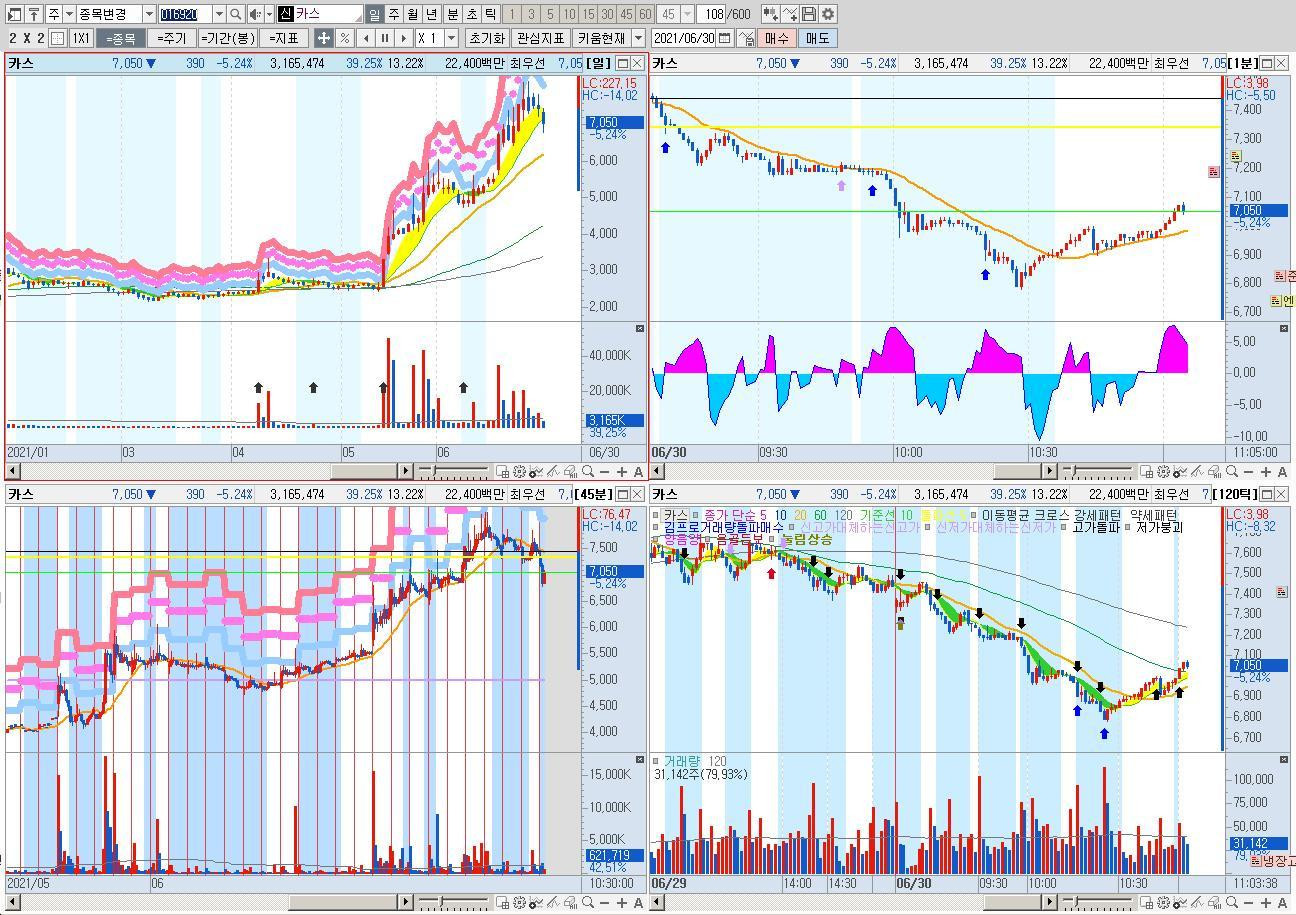Click the 매수 buy button

(776, 38)
